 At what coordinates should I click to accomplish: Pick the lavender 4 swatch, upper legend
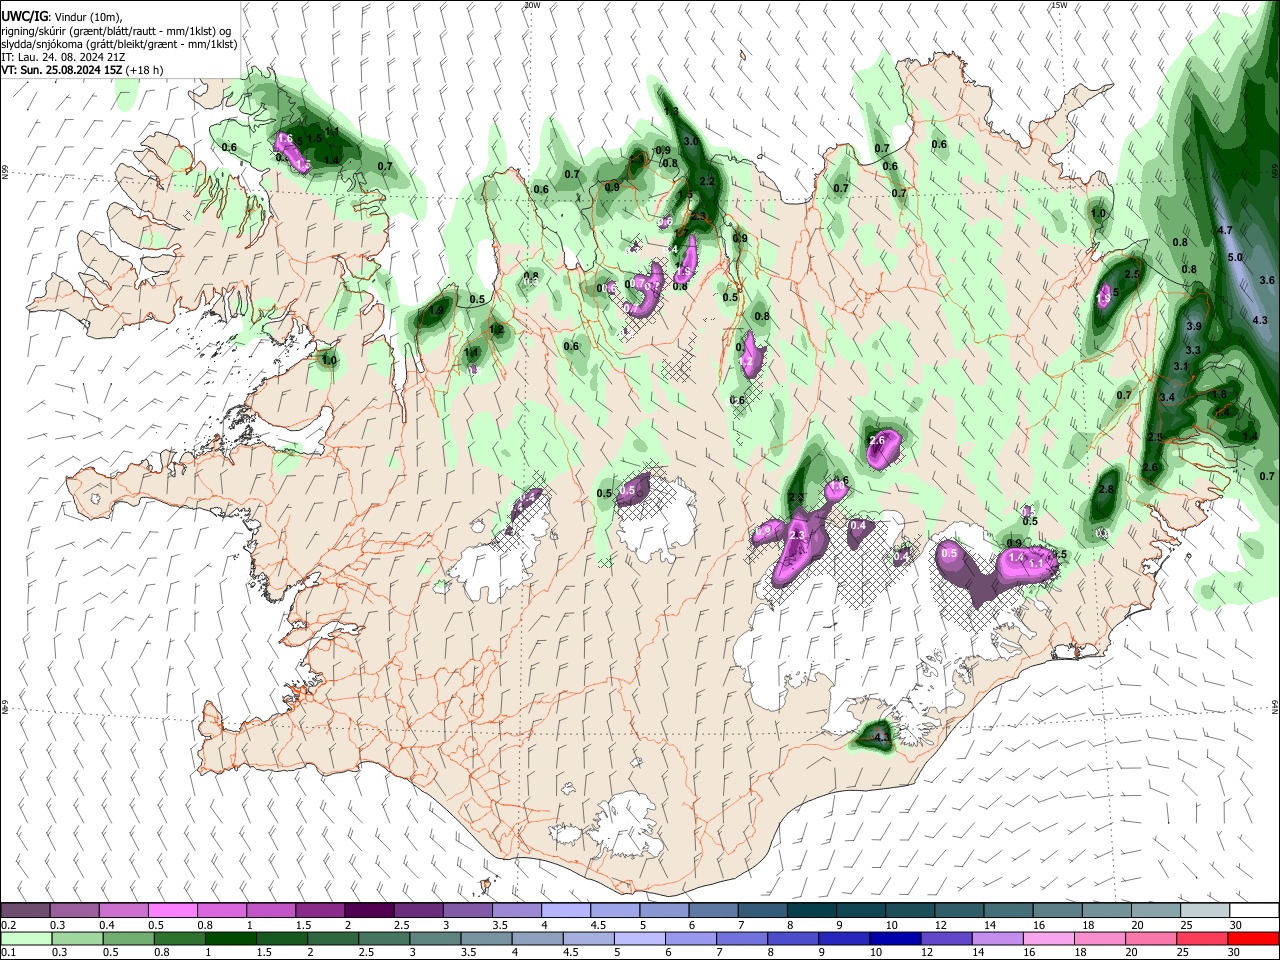click(x=566, y=910)
